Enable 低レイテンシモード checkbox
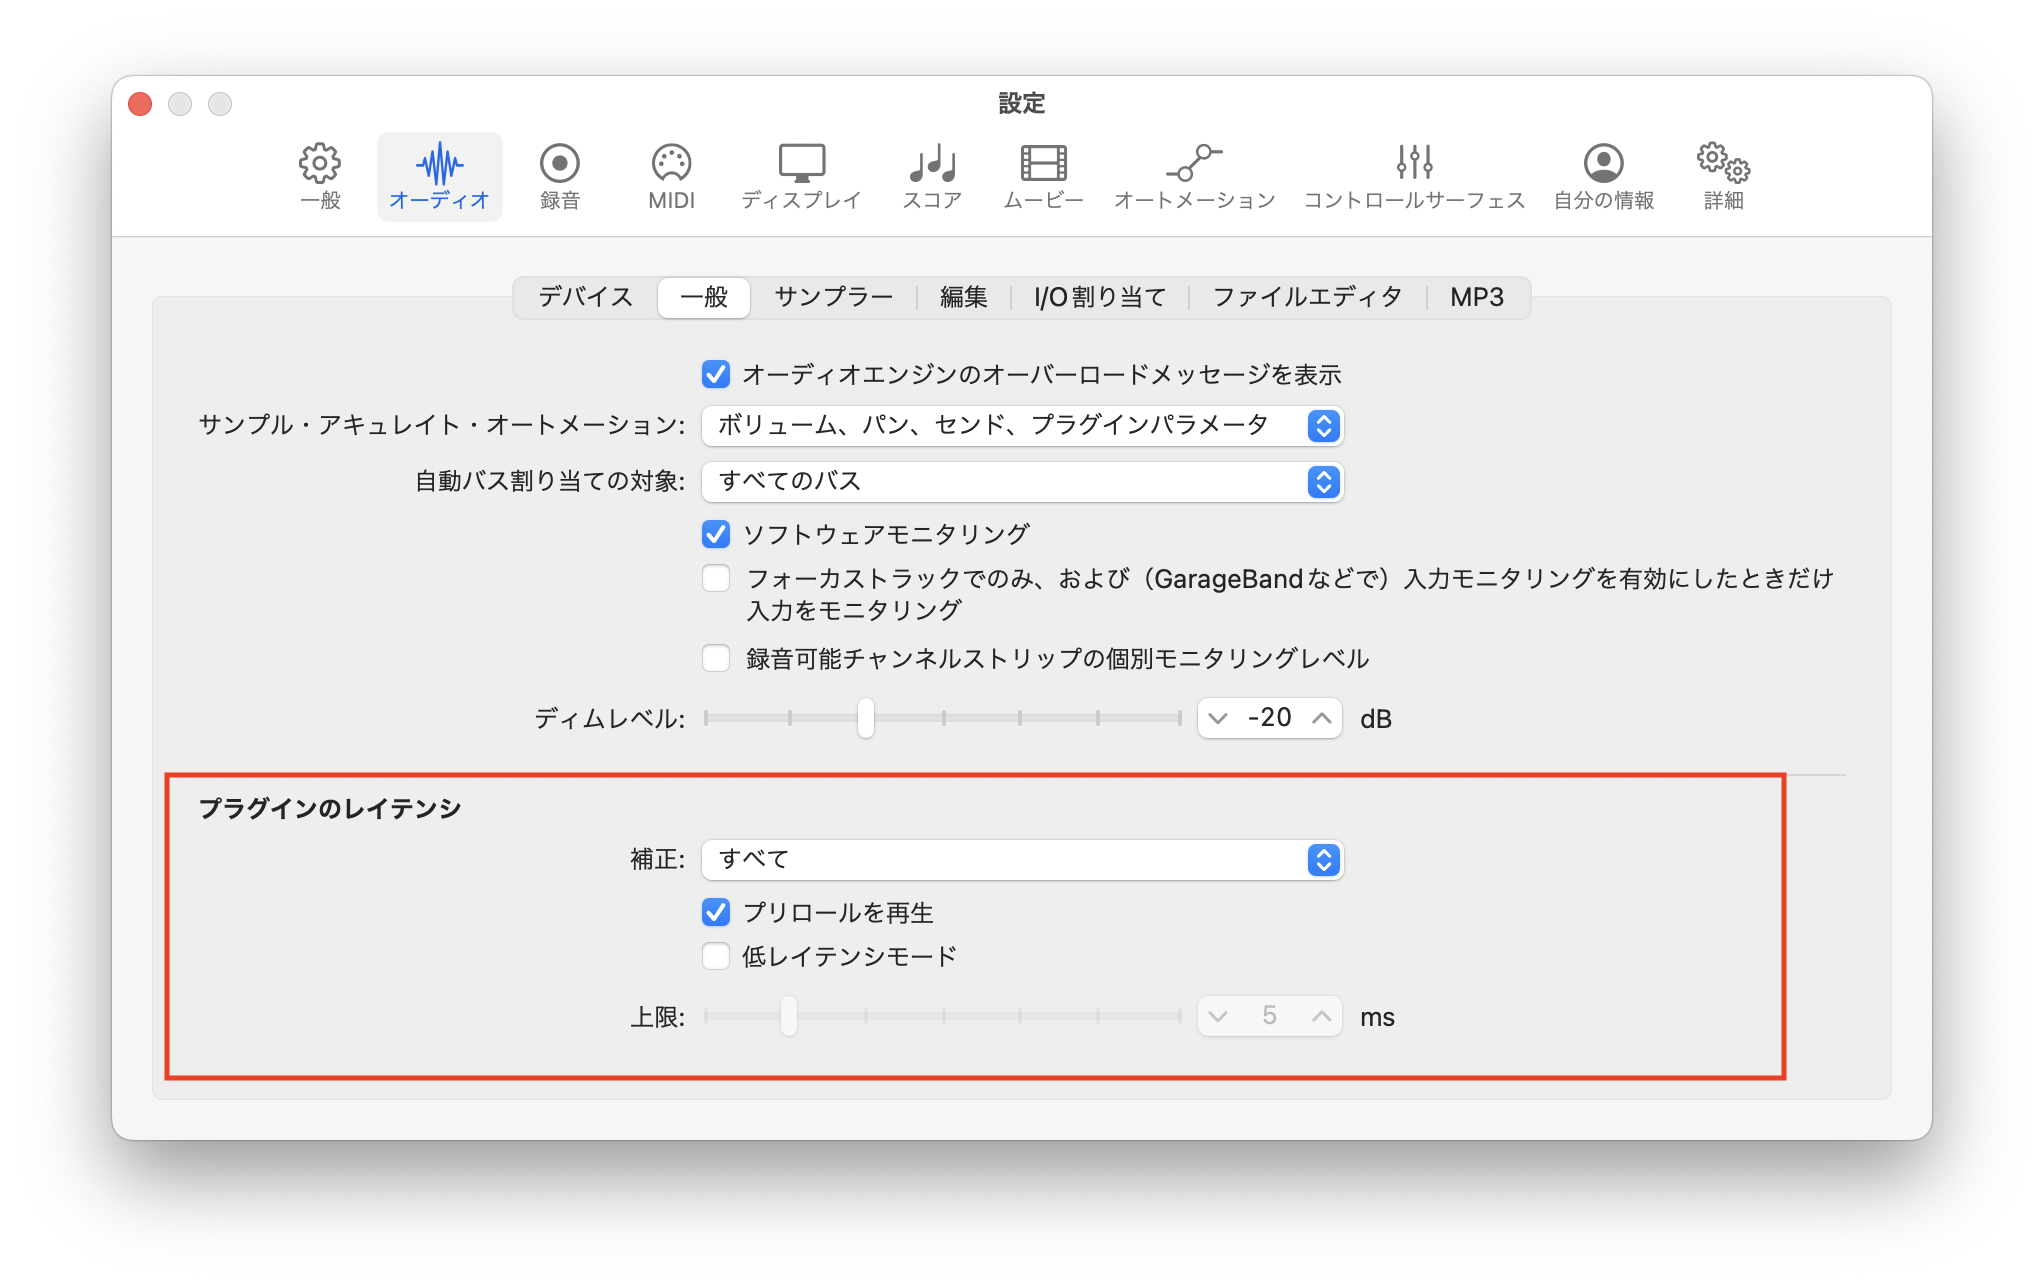The width and height of the screenshot is (2044, 1288). click(716, 957)
